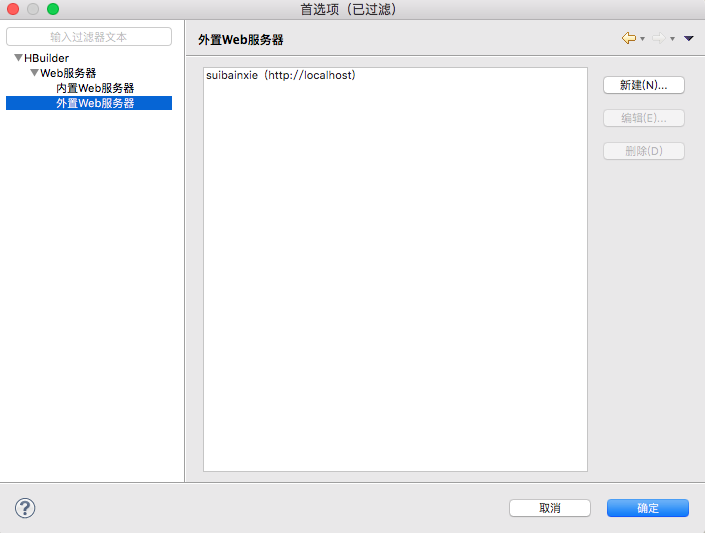
Task: Close the preferences window with red button
Action: coord(13,9)
